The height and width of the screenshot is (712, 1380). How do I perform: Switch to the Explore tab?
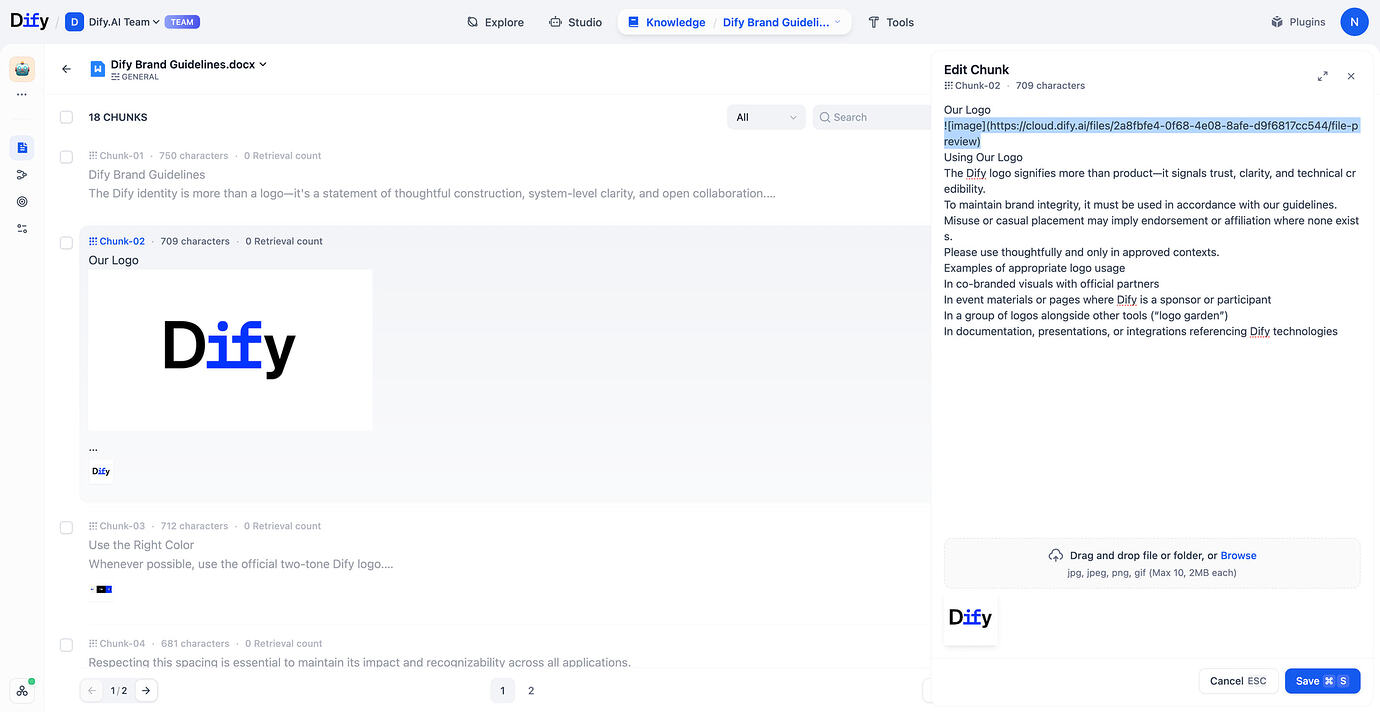point(495,21)
